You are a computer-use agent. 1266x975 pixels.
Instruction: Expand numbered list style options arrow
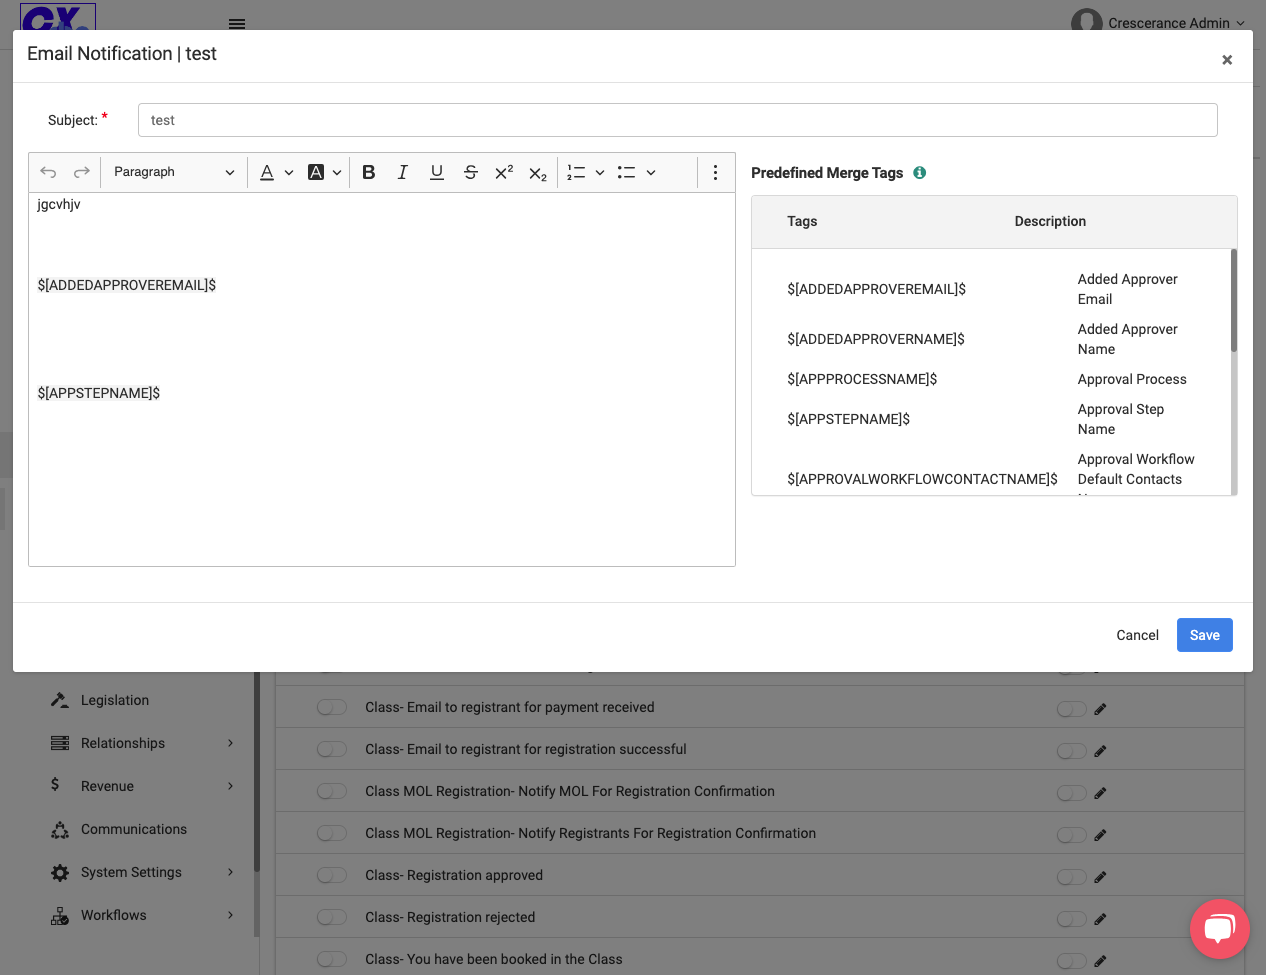(600, 173)
